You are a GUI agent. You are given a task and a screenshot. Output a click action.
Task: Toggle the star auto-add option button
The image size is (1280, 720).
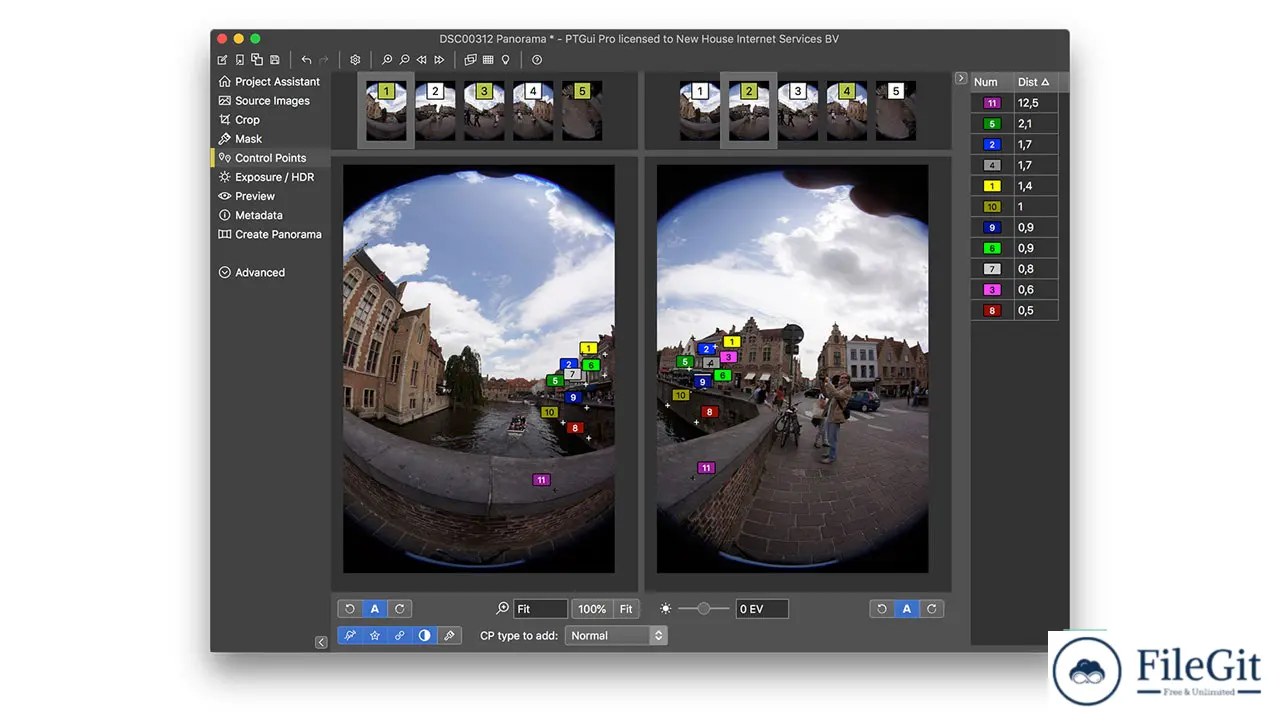click(x=375, y=635)
